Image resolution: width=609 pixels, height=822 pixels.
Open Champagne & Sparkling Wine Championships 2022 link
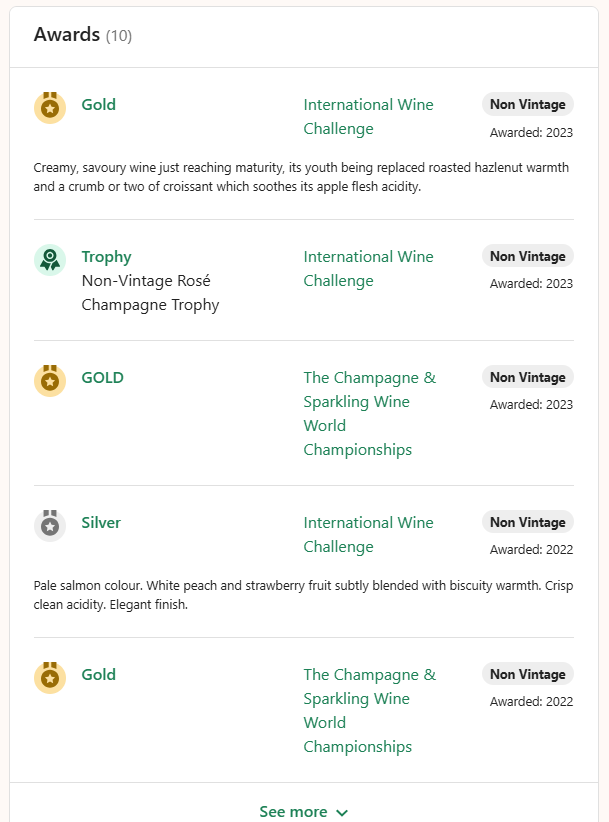pyautogui.click(x=369, y=710)
